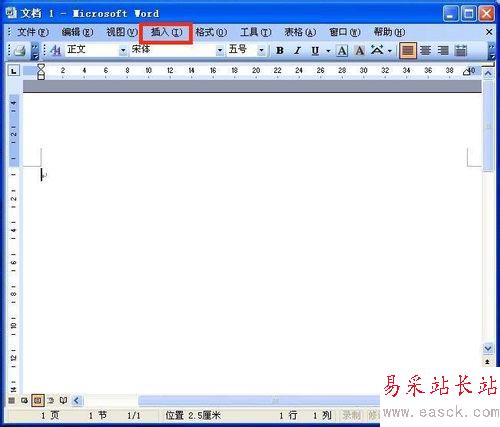
Task: Open the 格式(O) menu
Action: pos(211,32)
